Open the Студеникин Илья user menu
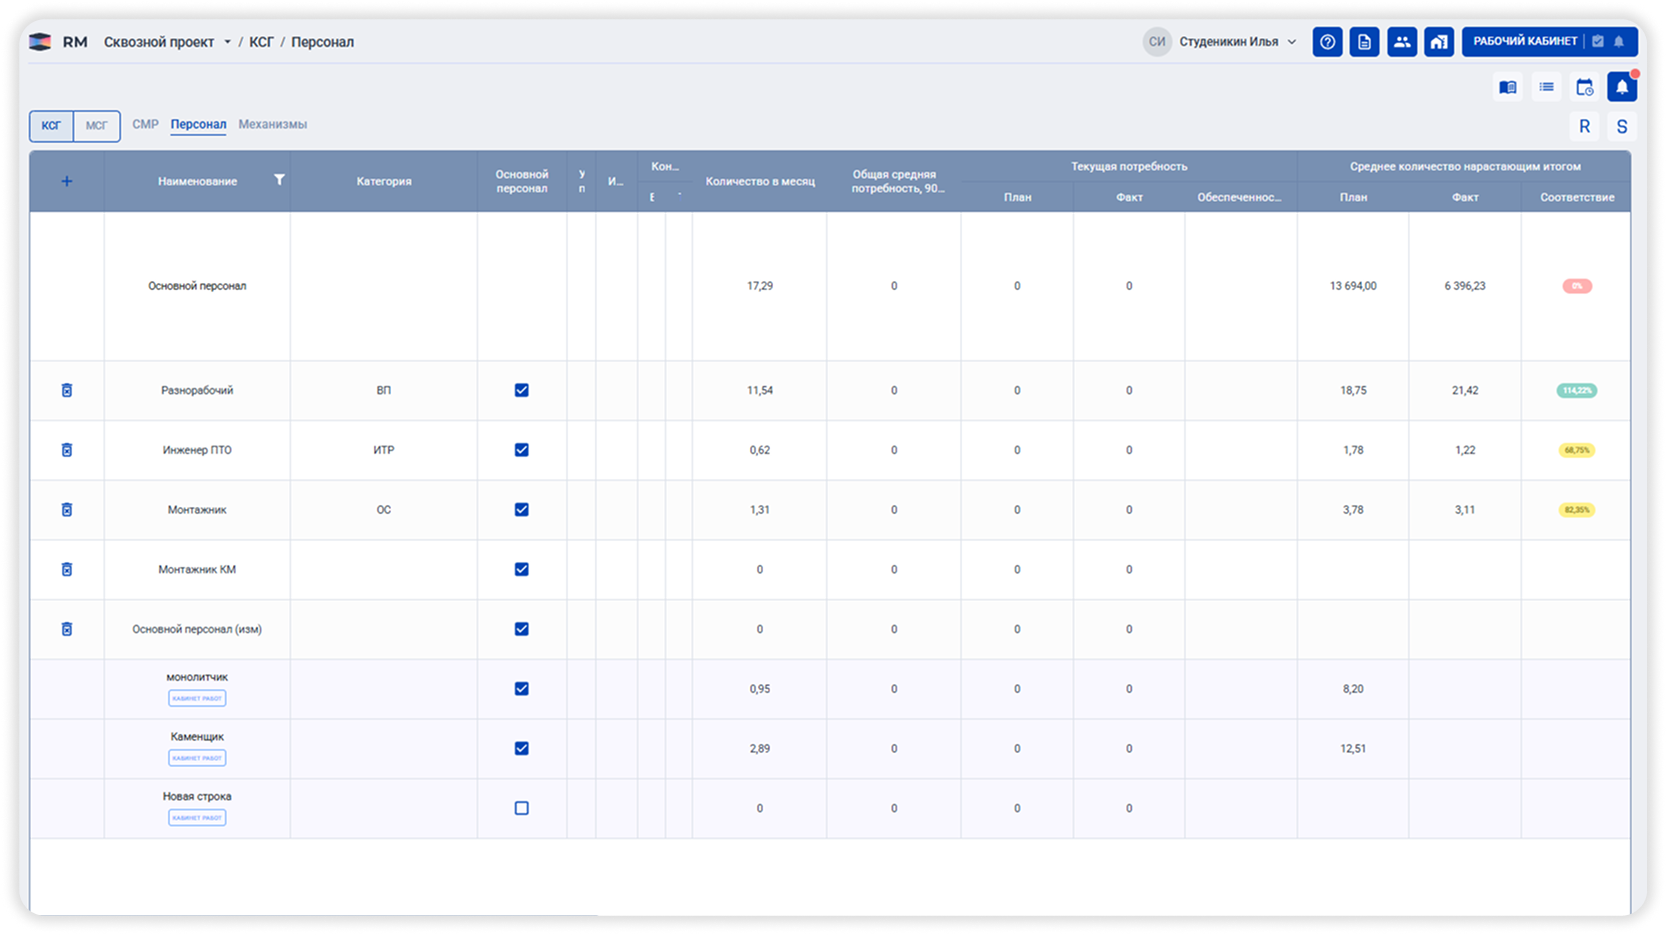This screenshot has width=1667, height=935. [x=1221, y=42]
